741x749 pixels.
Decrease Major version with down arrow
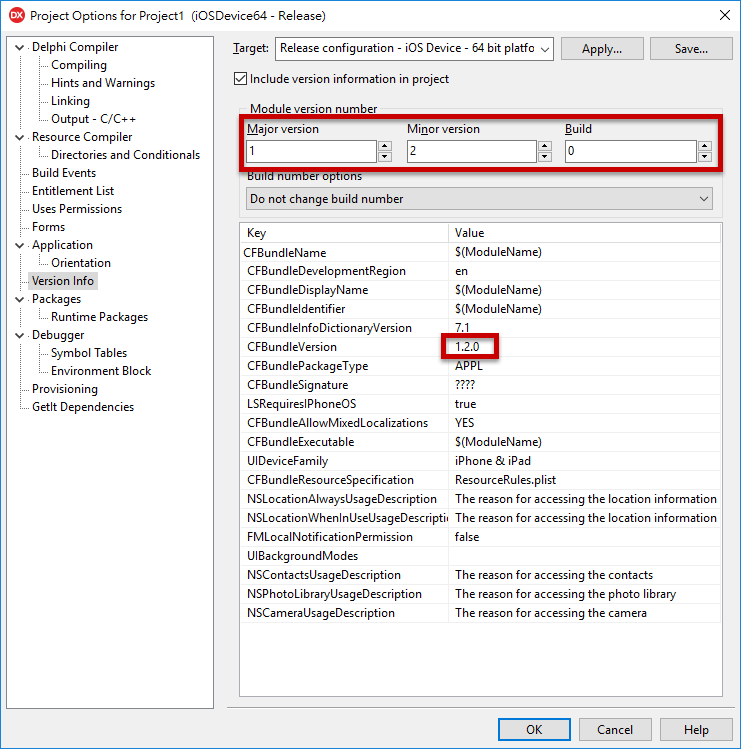385,157
